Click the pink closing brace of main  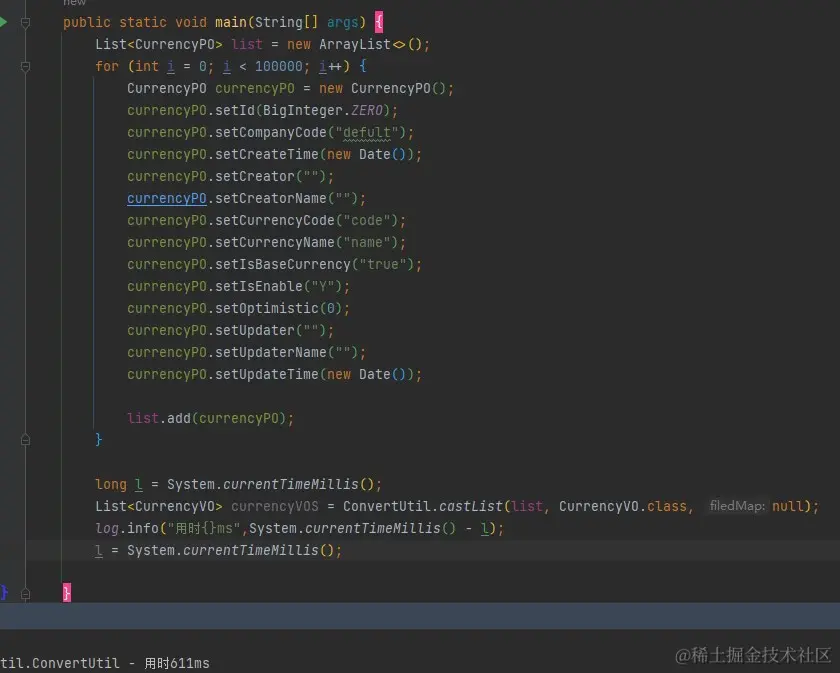point(66,593)
